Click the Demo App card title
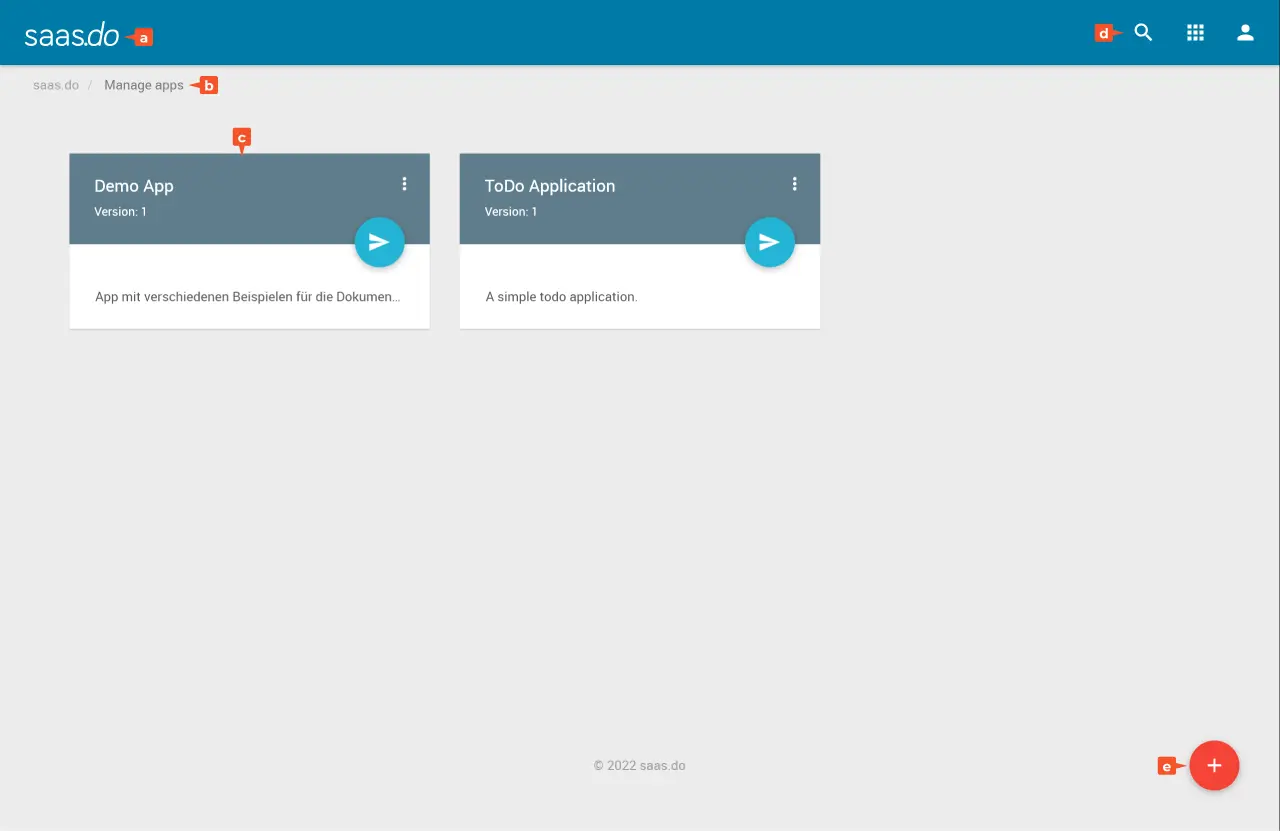 pos(134,186)
